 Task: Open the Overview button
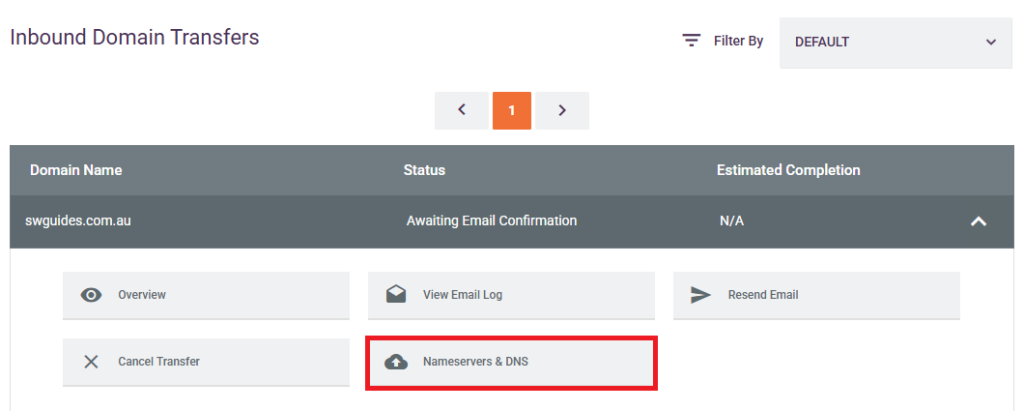pyautogui.click(x=206, y=295)
